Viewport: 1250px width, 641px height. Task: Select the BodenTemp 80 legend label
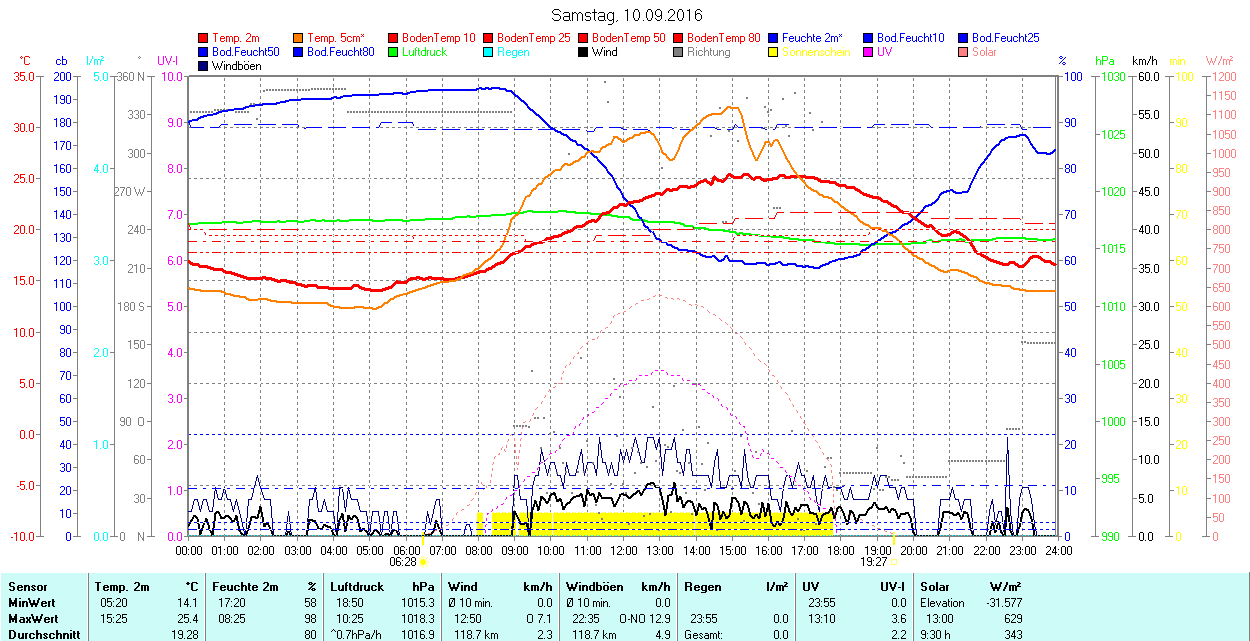pyautogui.click(x=724, y=37)
